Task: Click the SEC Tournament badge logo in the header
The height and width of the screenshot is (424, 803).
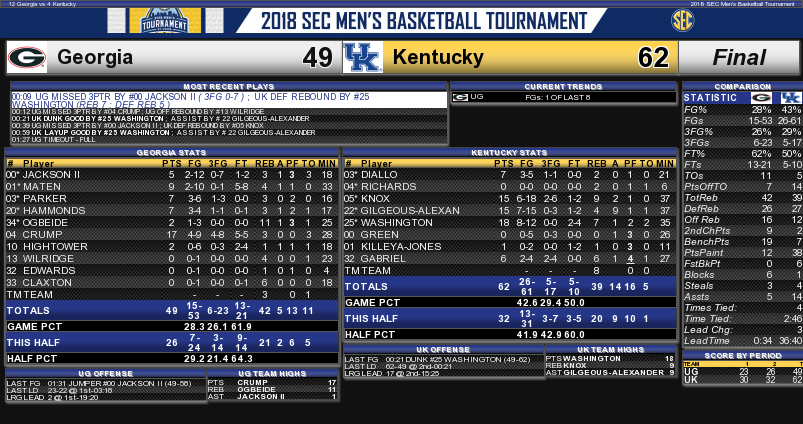Action: [x=165, y=20]
